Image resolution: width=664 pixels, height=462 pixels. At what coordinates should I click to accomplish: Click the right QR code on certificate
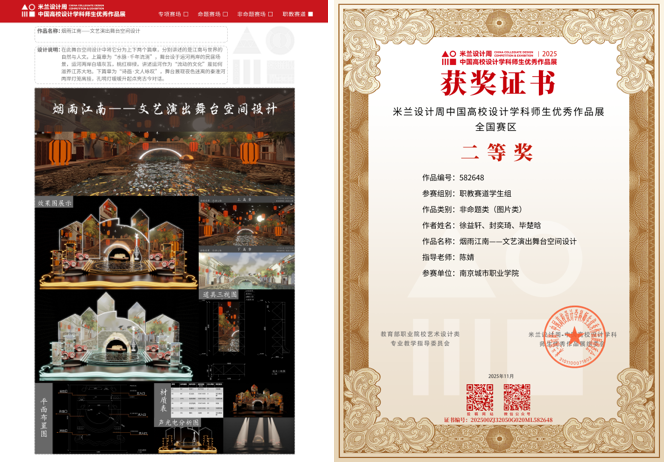[517, 398]
